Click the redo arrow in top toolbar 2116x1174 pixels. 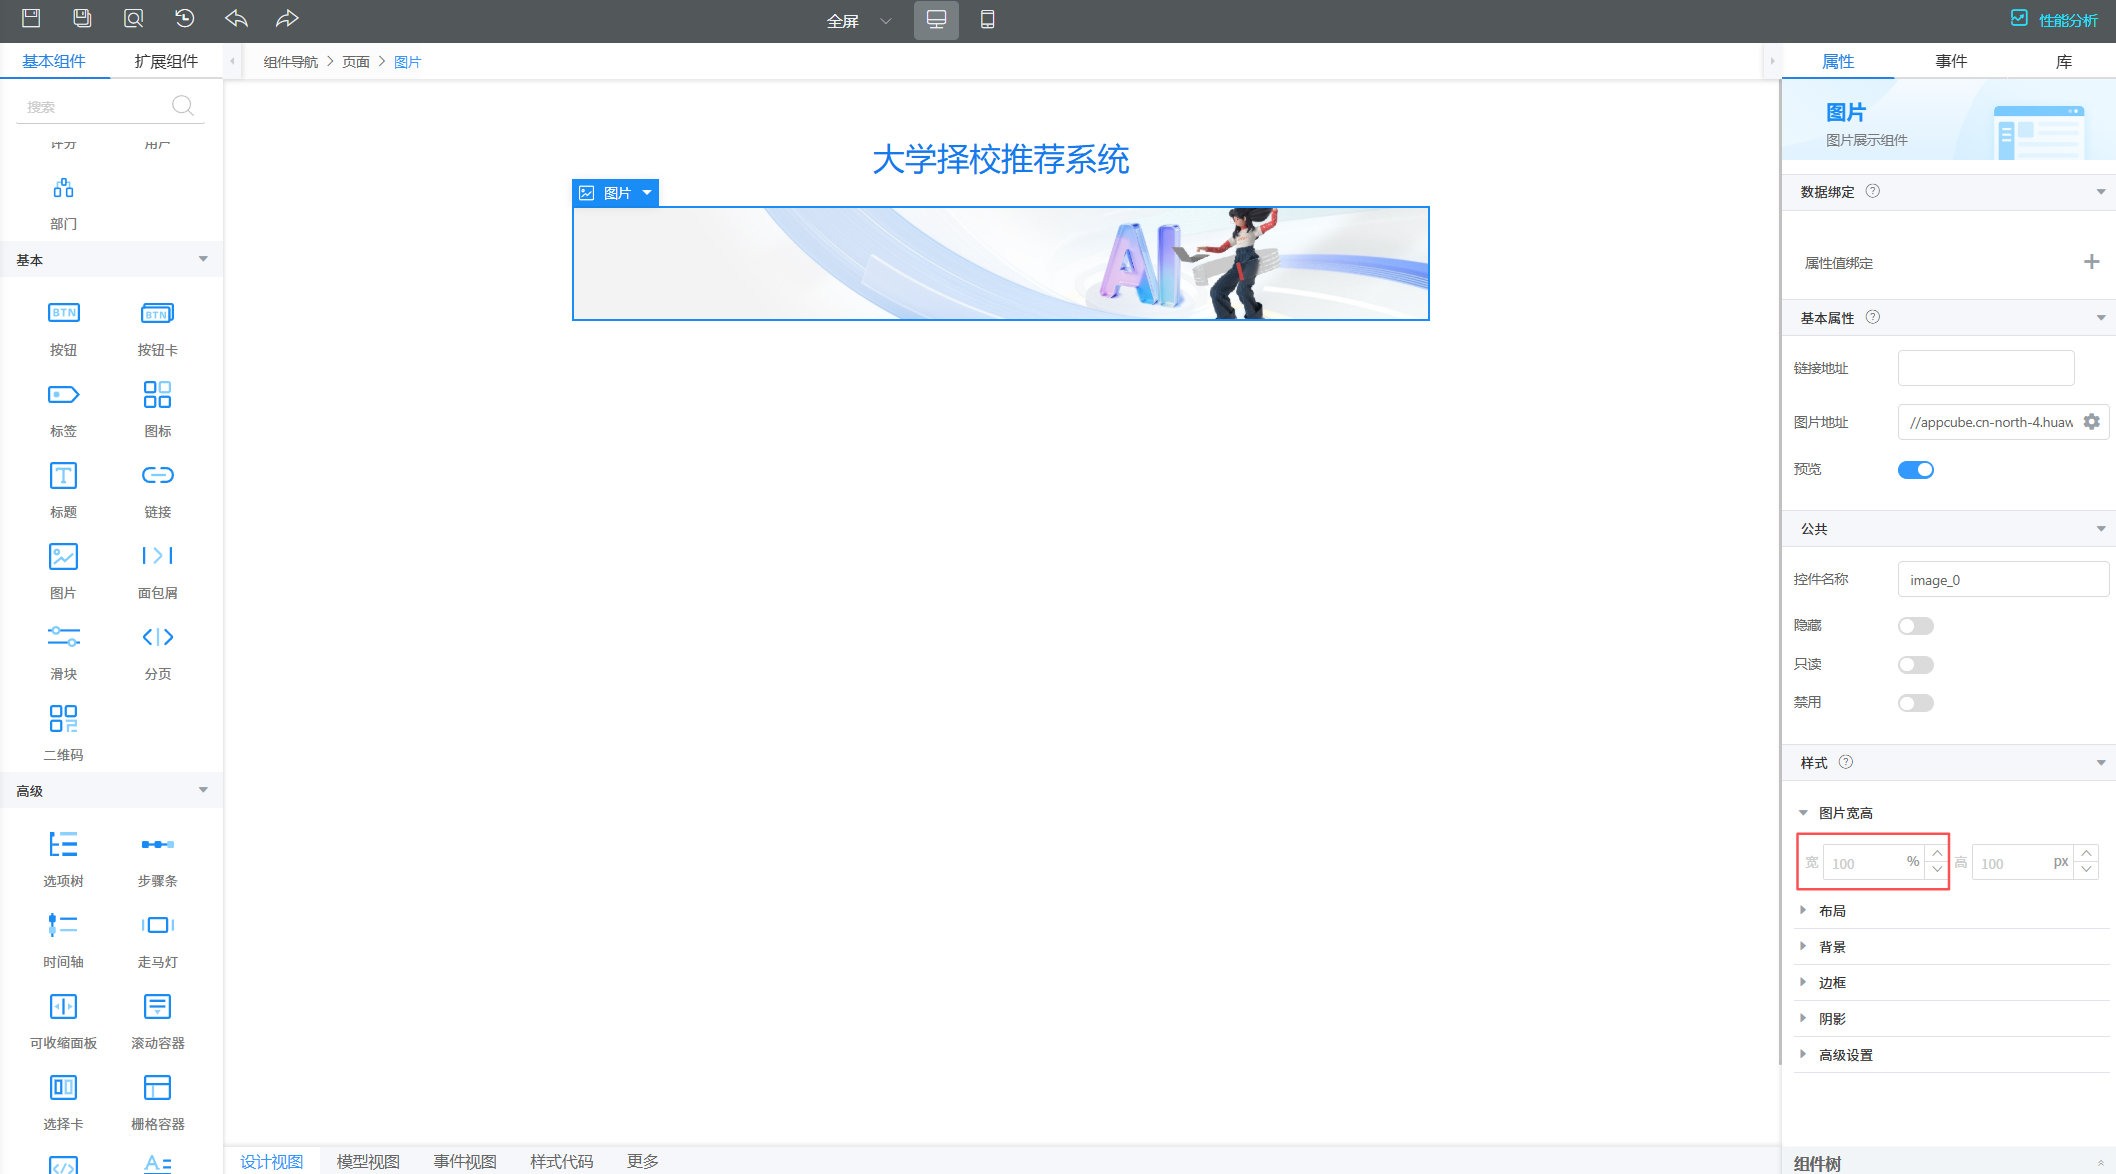[x=287, y=19]
